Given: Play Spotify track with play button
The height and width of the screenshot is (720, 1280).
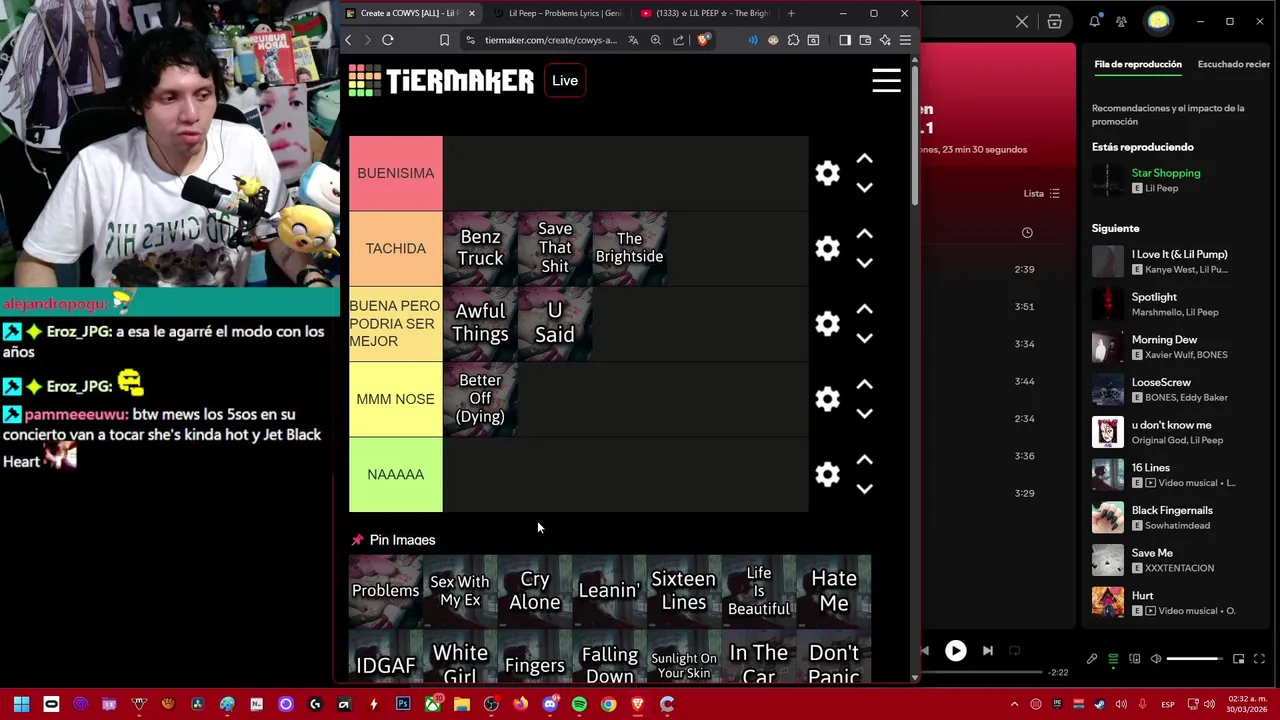Looking at the screenshot, I should (956, 651).
